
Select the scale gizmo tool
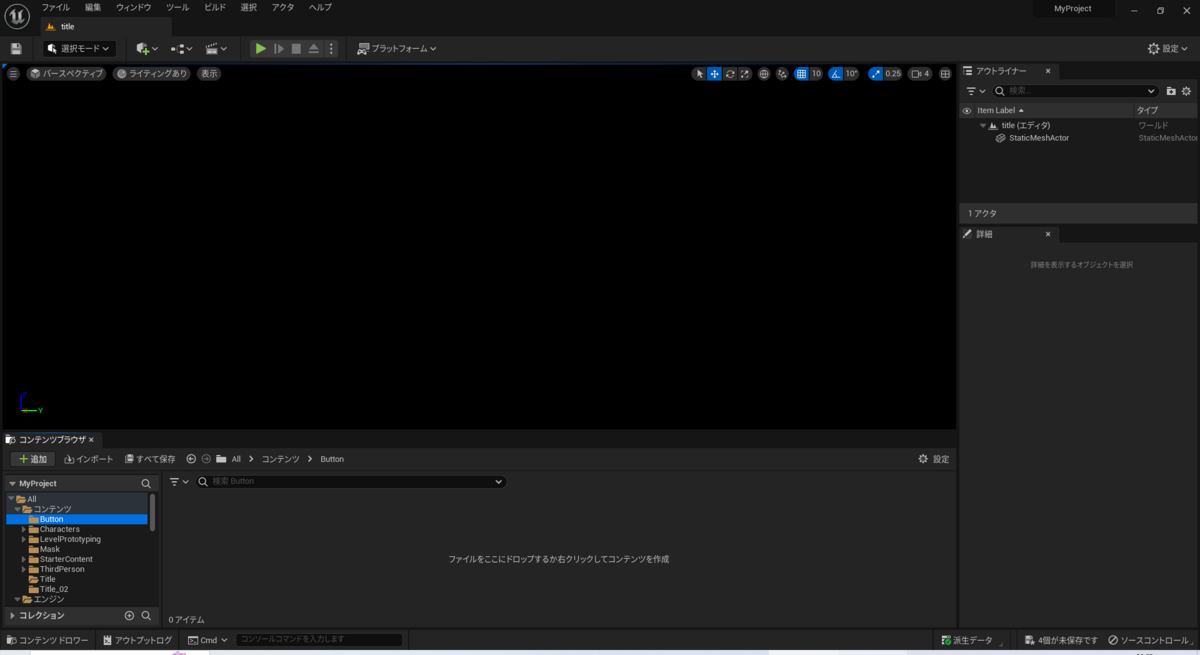(x=745, y=74)
